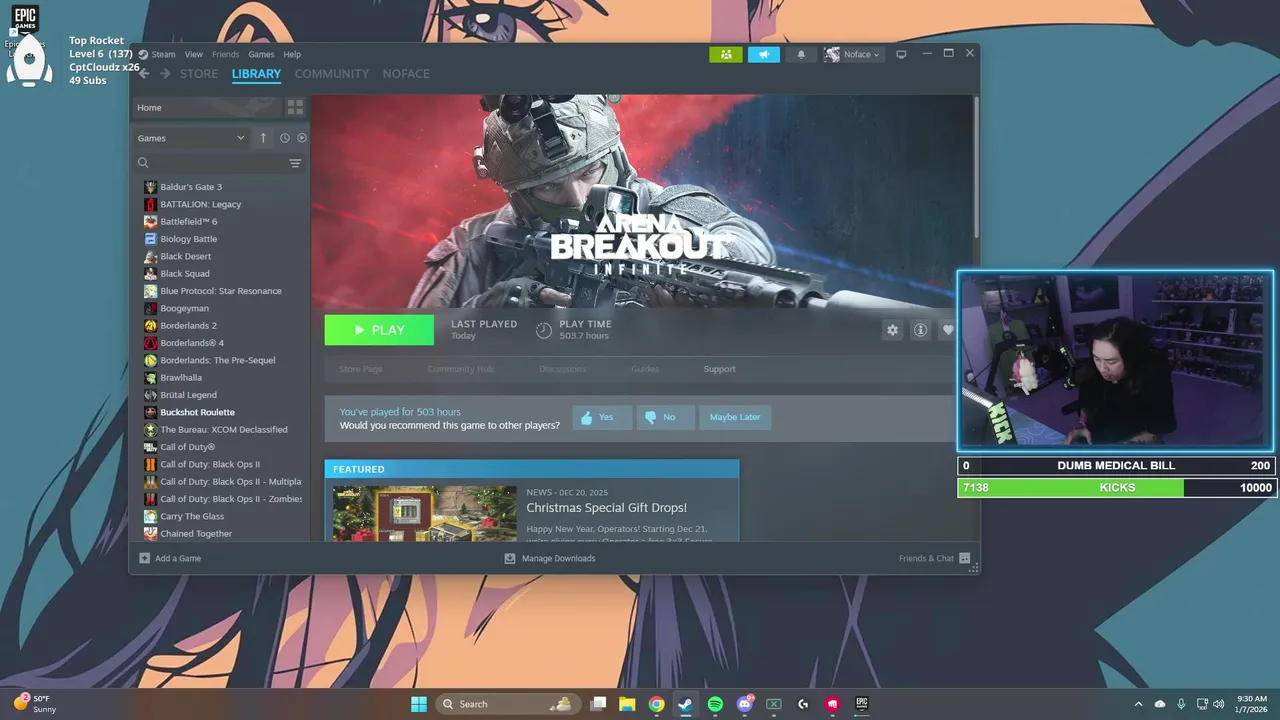This screenshot has height=720, width=1280.
Task: Click the ready-to-play filter icon
Action: (301, 138)
